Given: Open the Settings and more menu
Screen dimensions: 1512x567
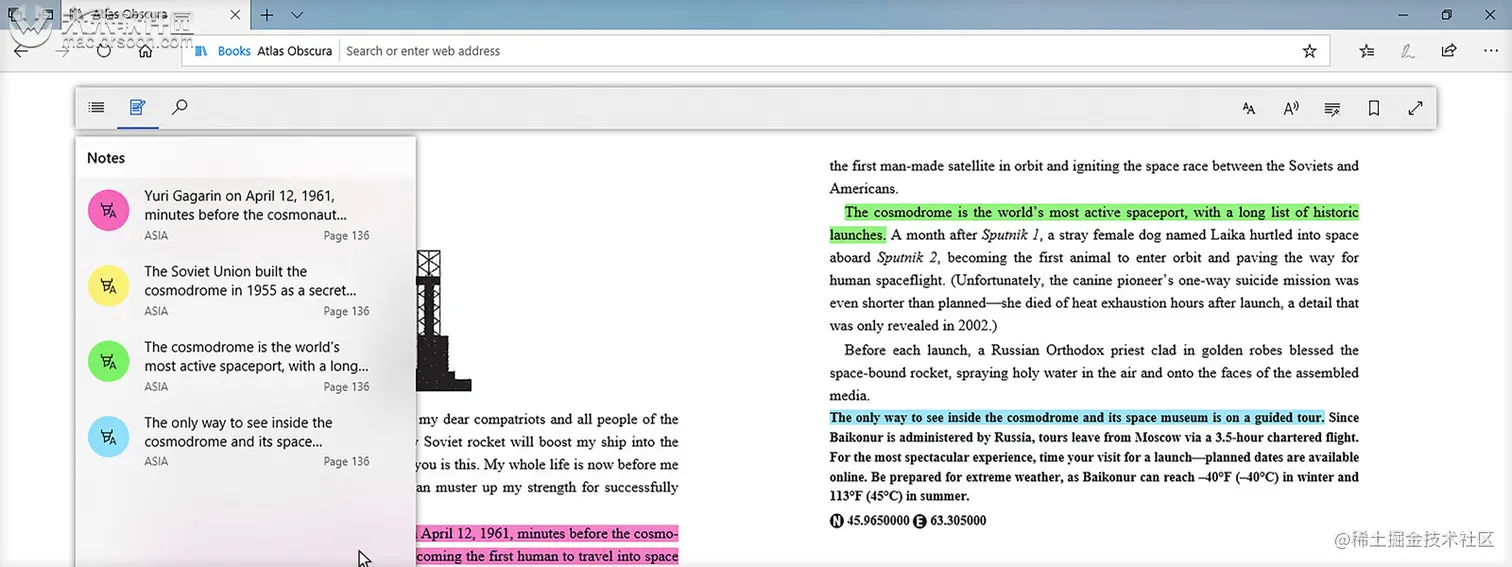Looking at the screenshot, I should (1490, 51).
